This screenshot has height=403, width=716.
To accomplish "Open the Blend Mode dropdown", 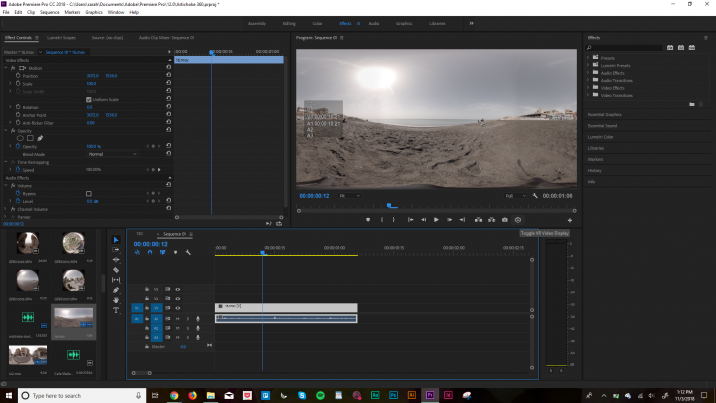I will [x=112, y=154].
